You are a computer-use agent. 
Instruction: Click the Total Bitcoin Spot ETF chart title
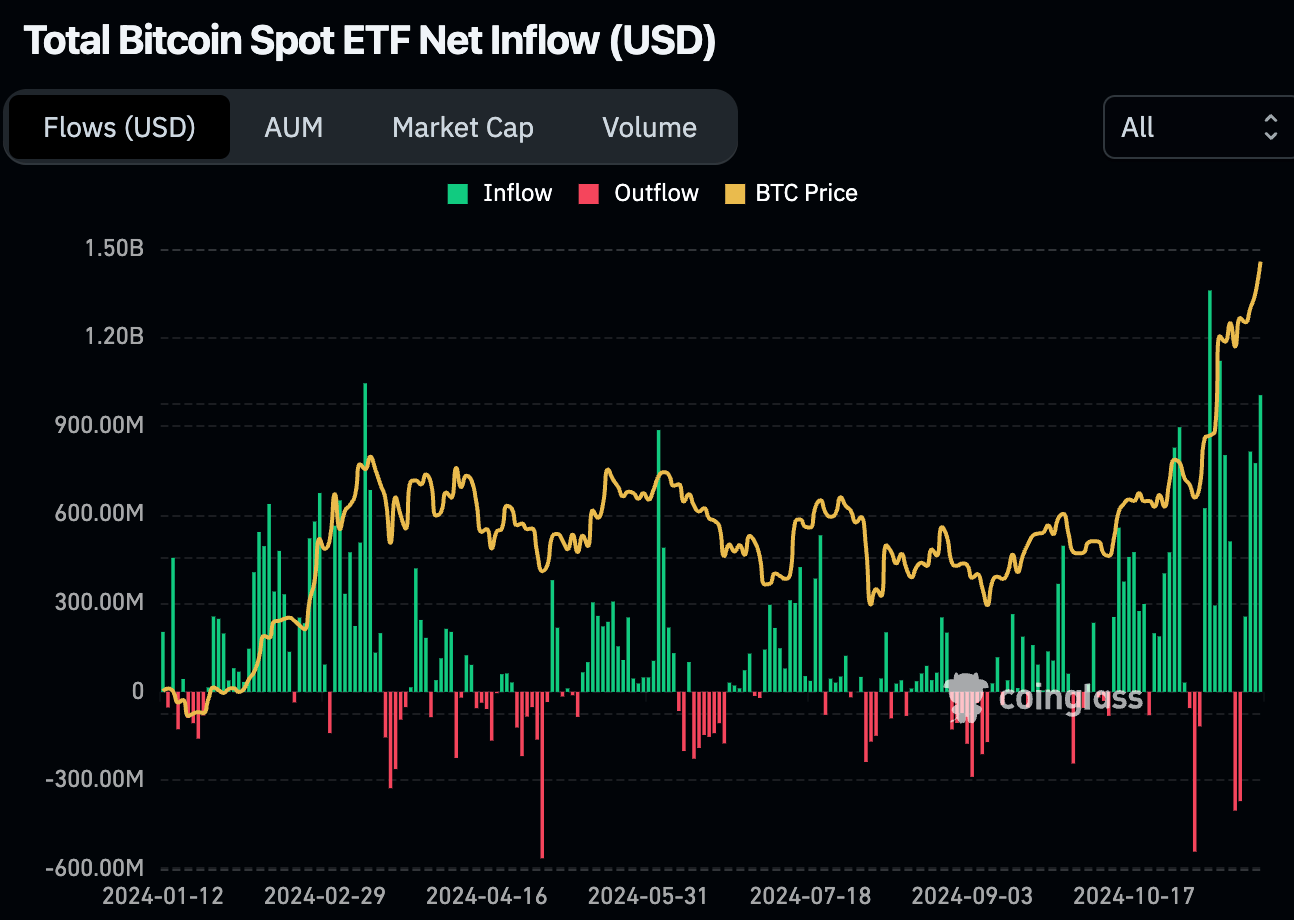point(369,41)
